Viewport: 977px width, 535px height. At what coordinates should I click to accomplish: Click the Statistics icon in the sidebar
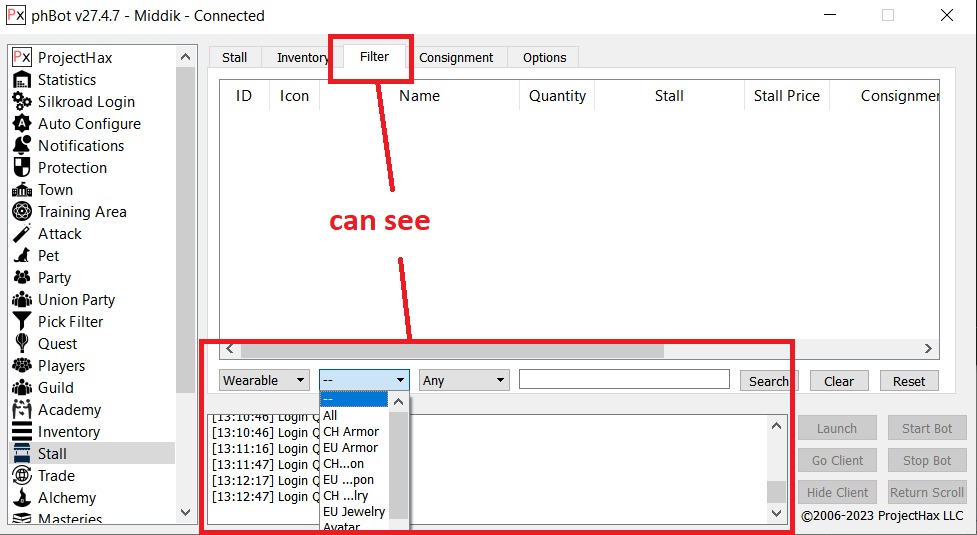coord(22,80)
